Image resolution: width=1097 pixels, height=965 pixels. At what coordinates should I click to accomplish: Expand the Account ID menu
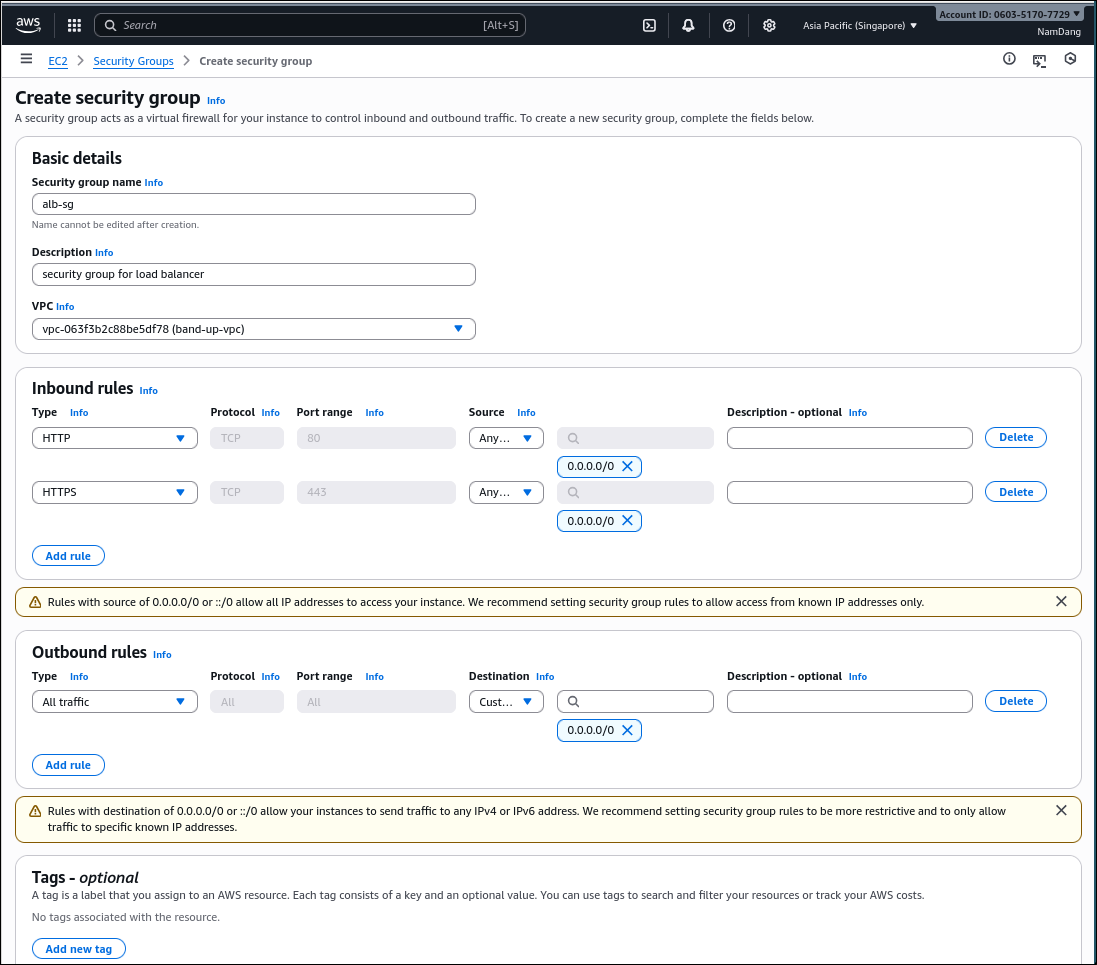(x=1010, y=13)
